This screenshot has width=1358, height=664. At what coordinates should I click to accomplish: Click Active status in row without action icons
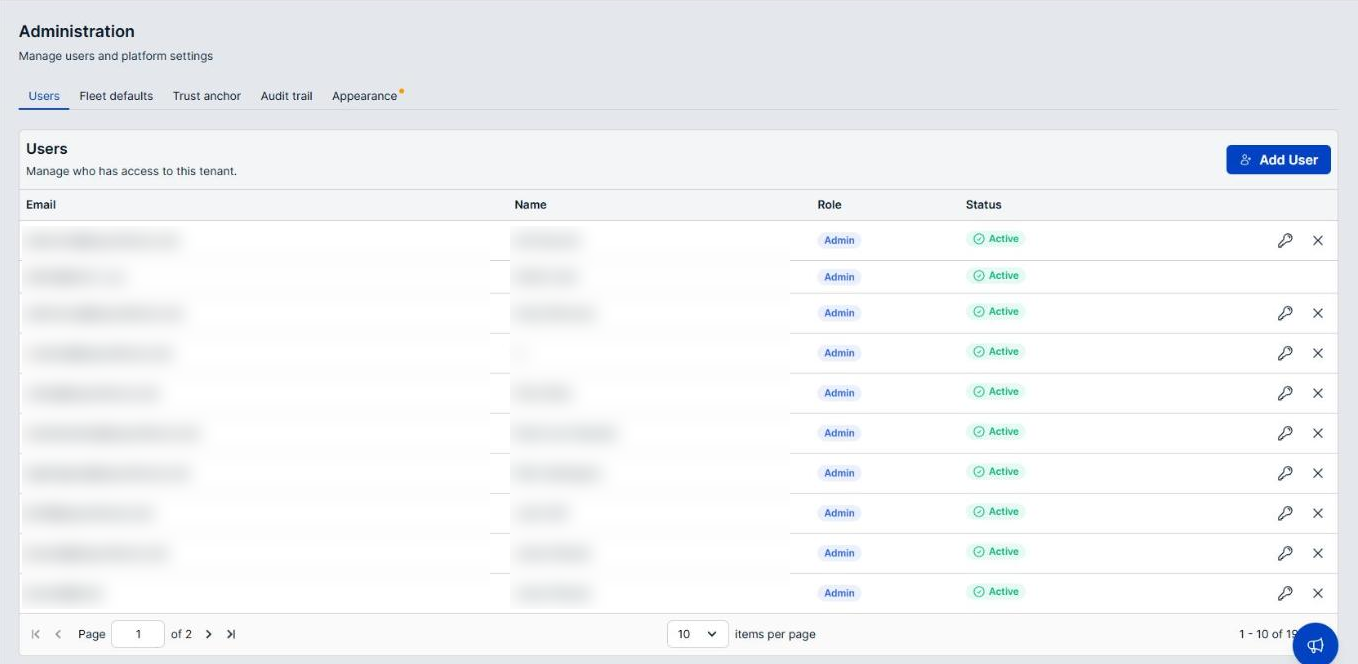(996, 276)
